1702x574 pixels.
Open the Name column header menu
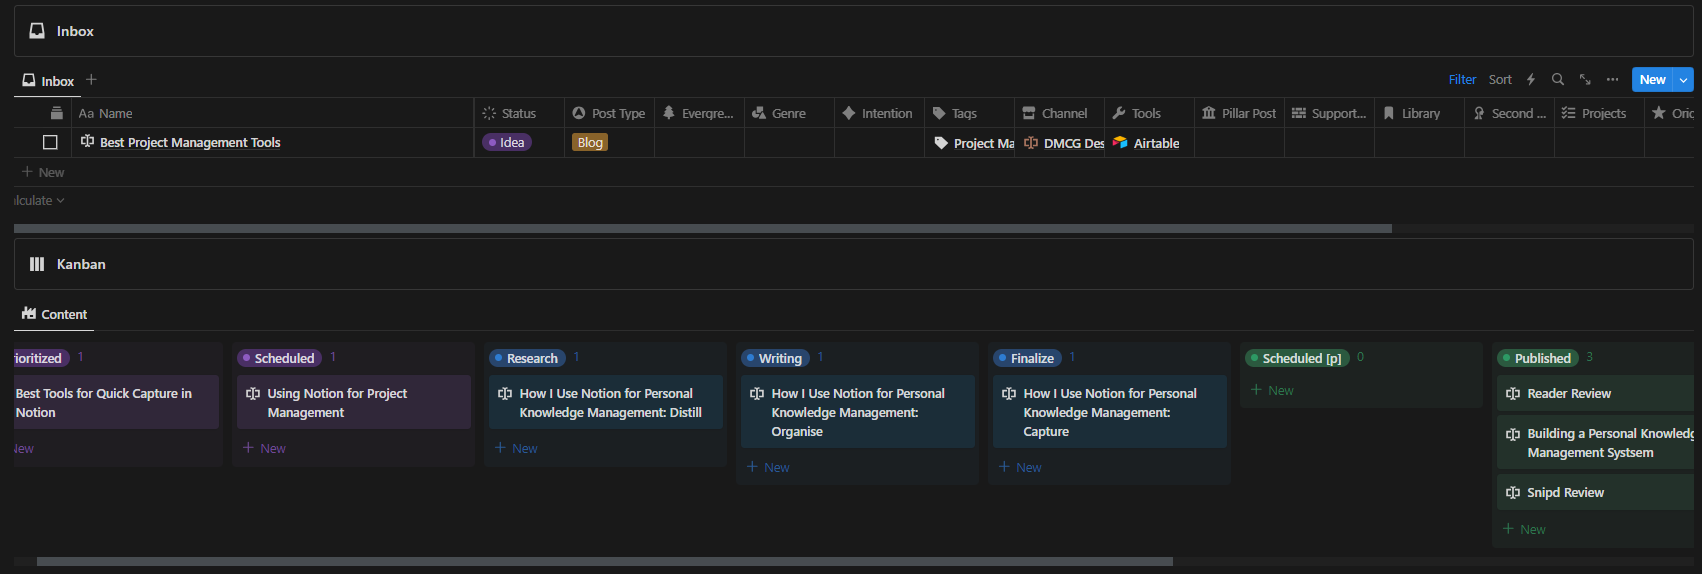[272, 113]
